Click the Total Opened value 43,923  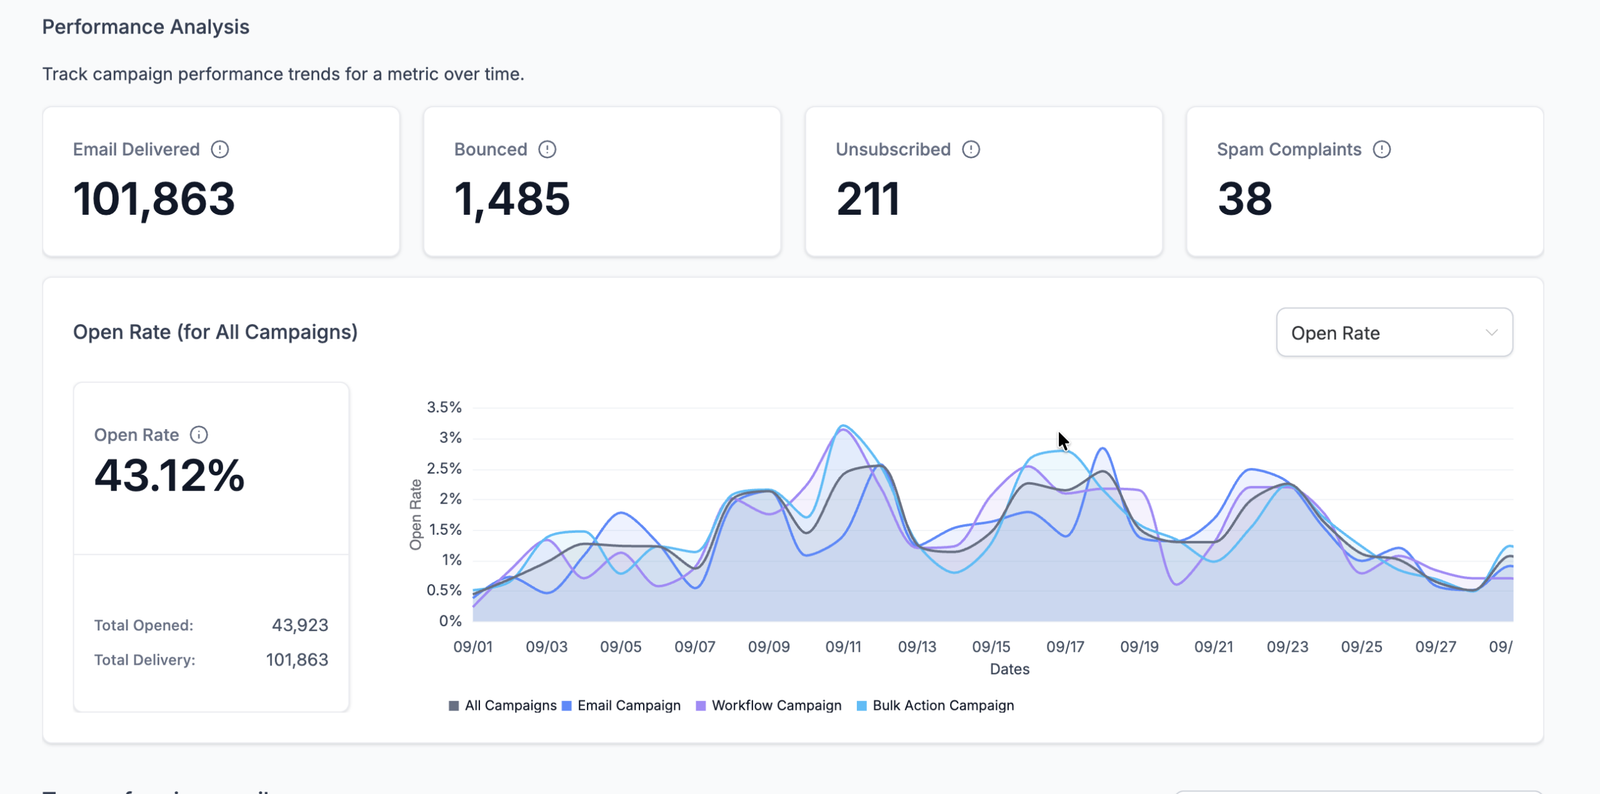[300, 625]
